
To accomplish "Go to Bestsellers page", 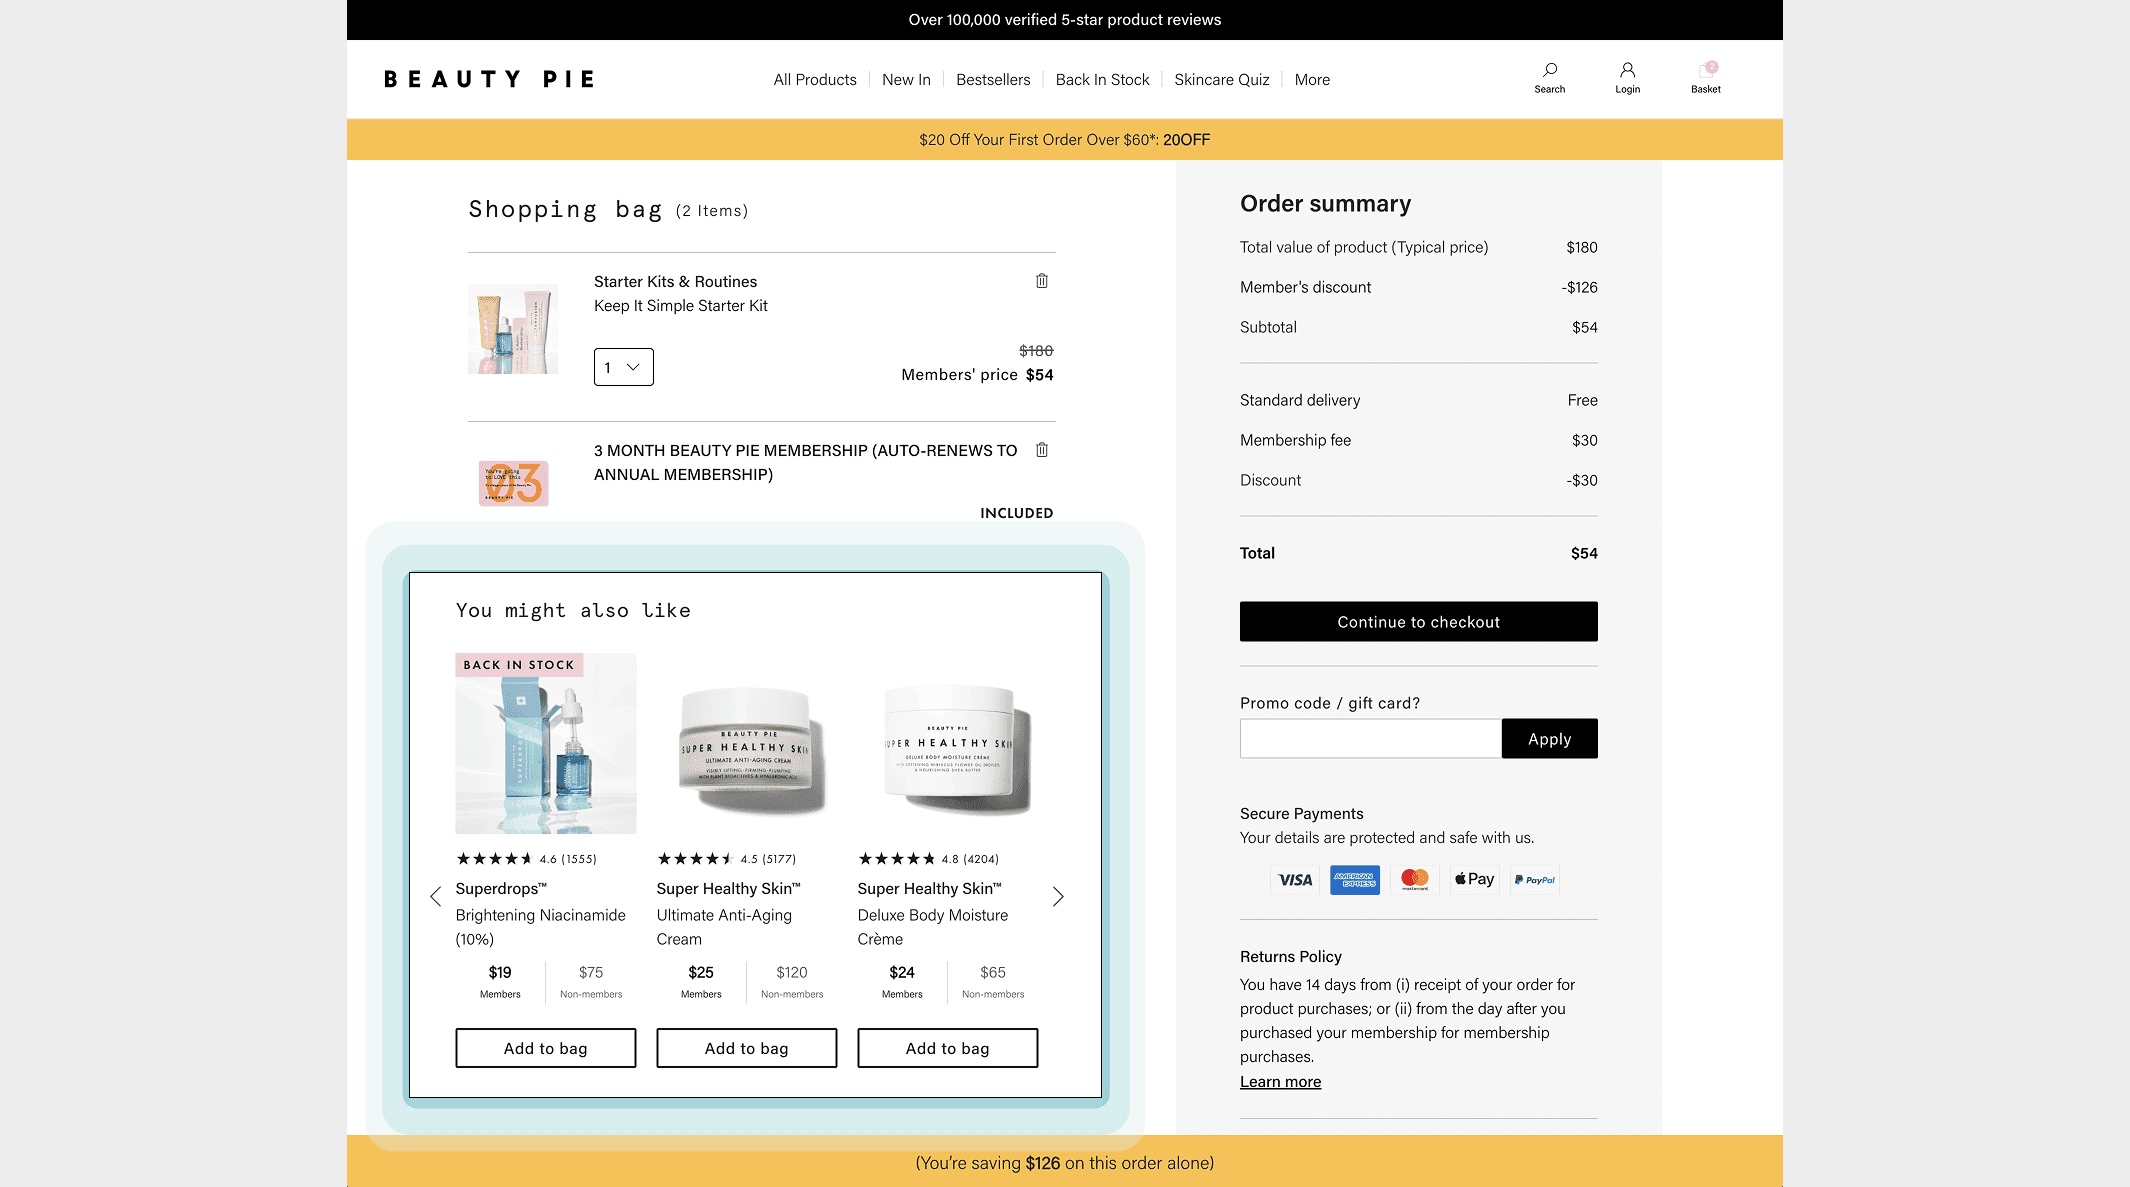I will click(992, 80).
